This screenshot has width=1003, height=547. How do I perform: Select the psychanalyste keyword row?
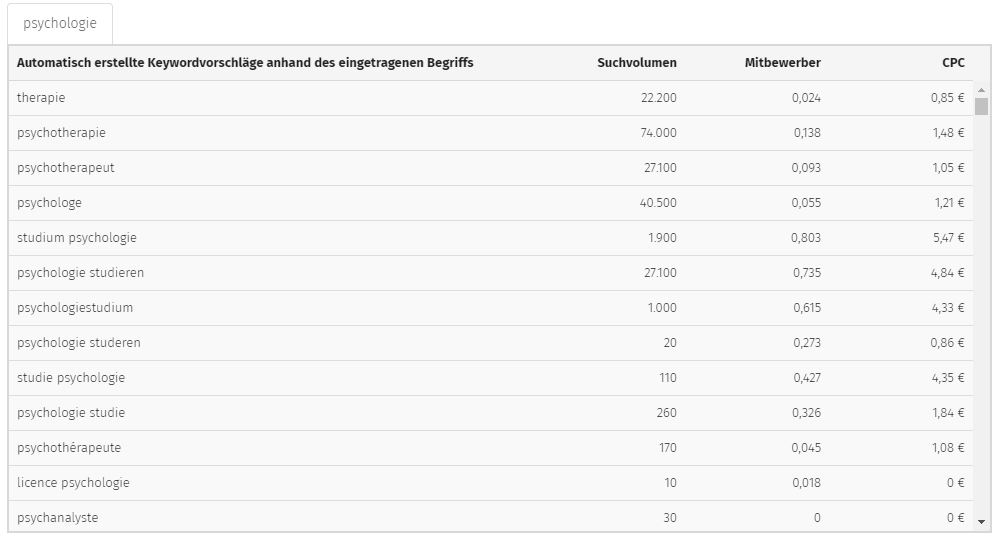point(491,516)
